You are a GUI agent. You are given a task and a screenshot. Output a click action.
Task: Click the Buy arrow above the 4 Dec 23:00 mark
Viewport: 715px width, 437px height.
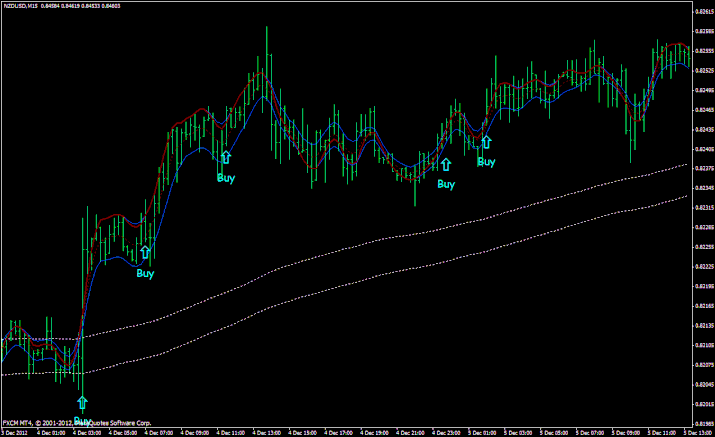pos(446,164)
